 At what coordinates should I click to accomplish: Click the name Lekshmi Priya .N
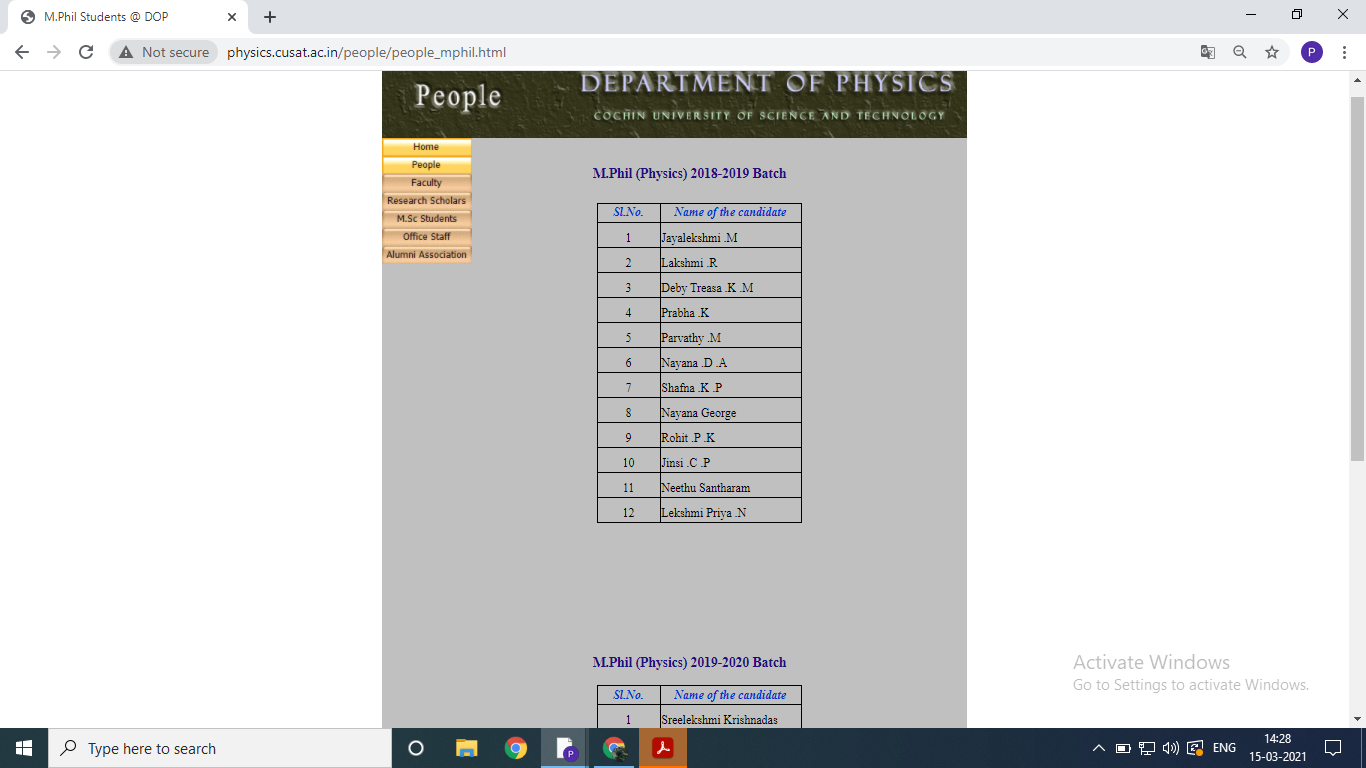703,513
